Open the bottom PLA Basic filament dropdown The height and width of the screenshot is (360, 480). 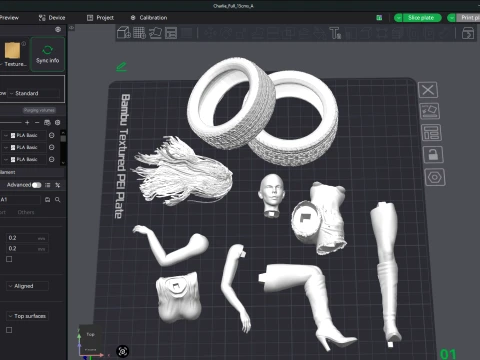[25, 159]
